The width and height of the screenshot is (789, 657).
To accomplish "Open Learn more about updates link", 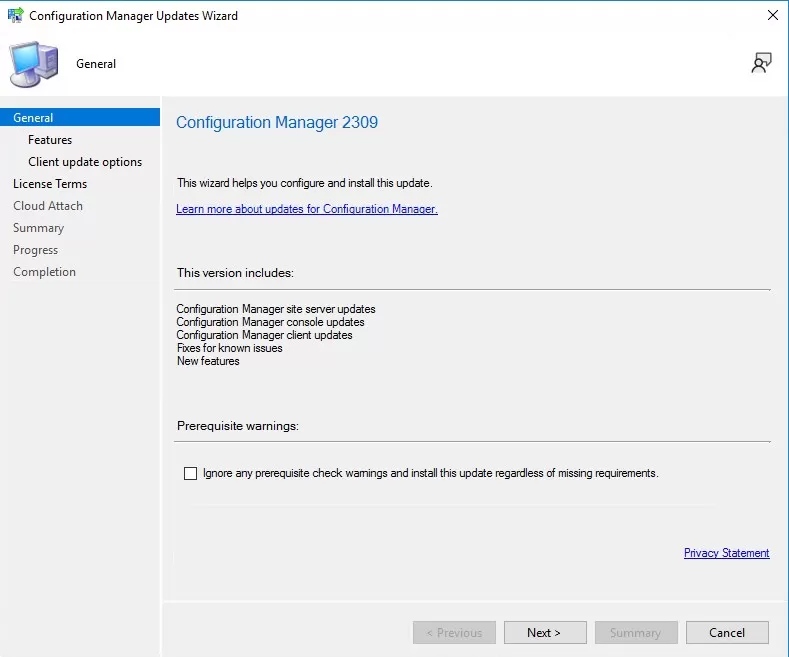I will coord(307,209).
